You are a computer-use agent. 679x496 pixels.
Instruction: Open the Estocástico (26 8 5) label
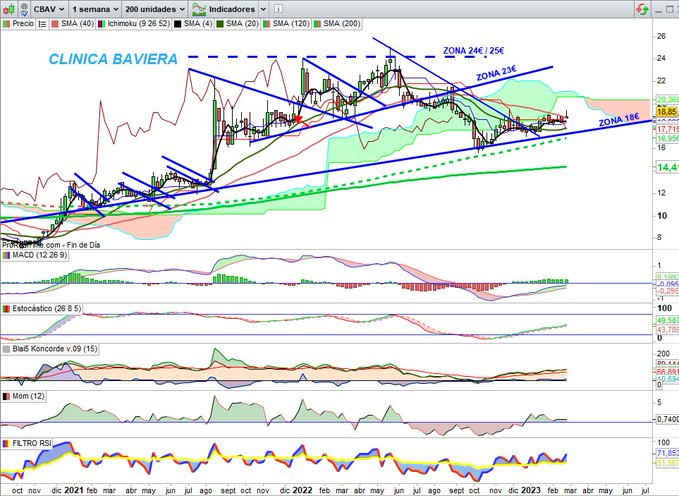(x=42, y=308)
